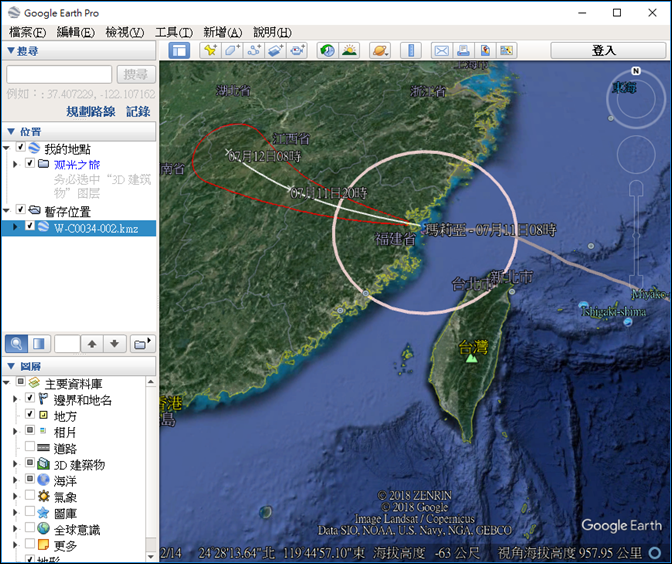Collapse the 主要資料庫 tree node

(6, 382)
